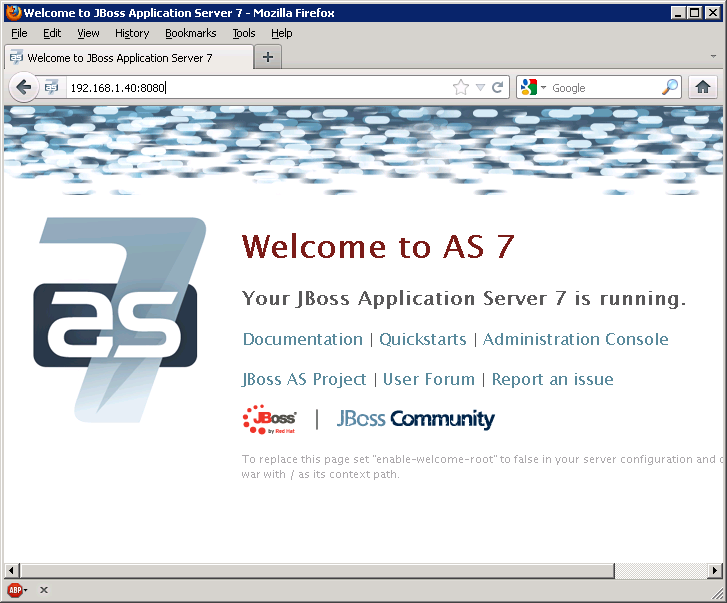This screenshot has width=727, height=603.
Task: Follow the Quickstarts link
Action: (x=422, y=339)
